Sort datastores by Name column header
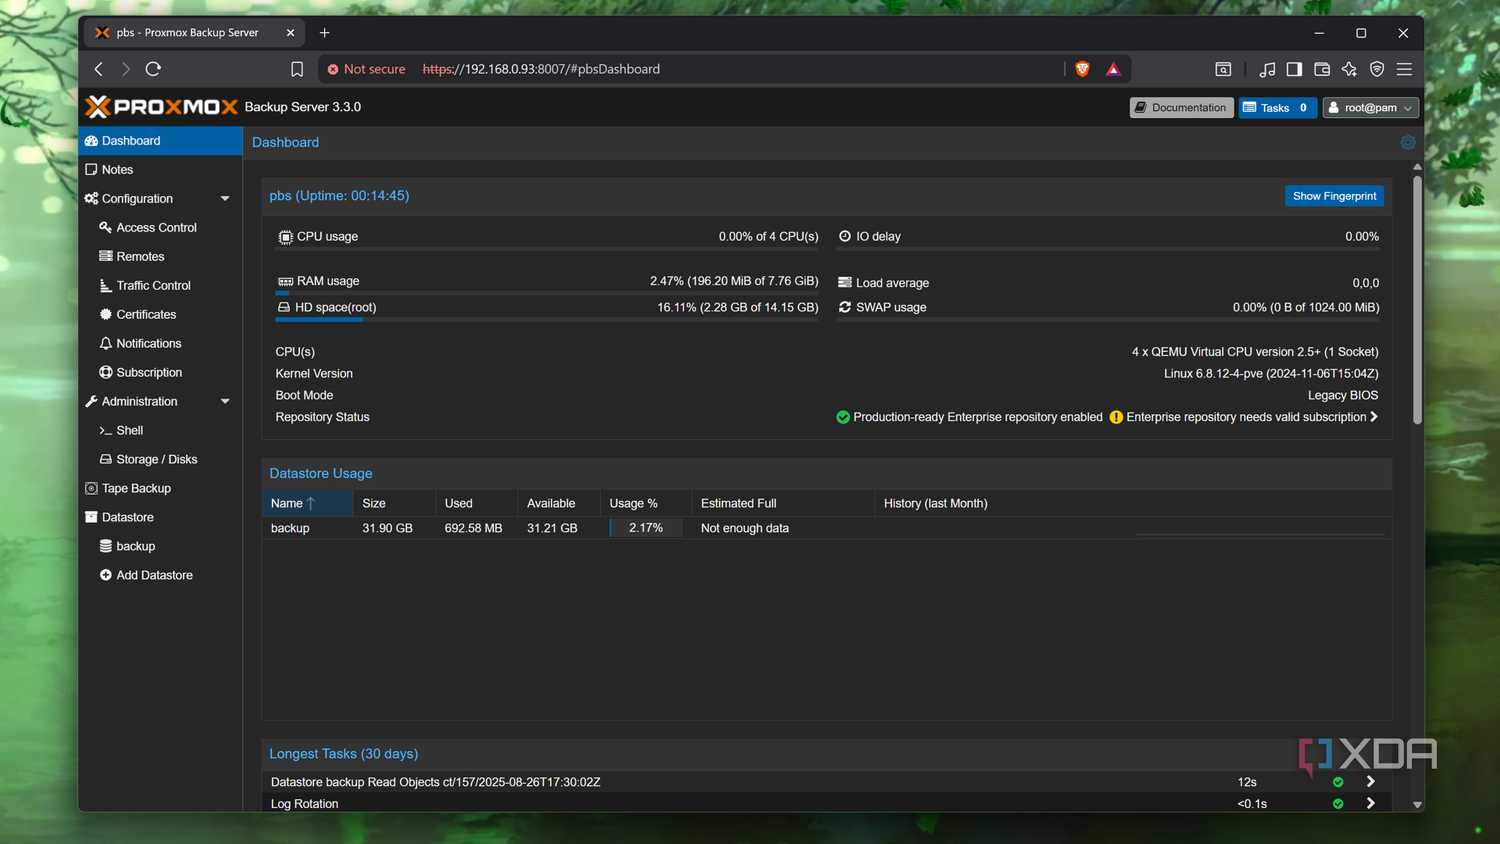The height and width of the screenshot is (844, 1500). pos(307,503)
